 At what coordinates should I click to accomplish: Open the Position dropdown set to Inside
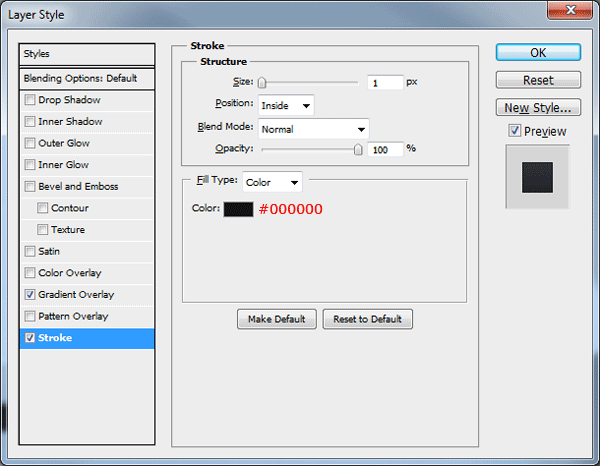(x=286, y=105)
